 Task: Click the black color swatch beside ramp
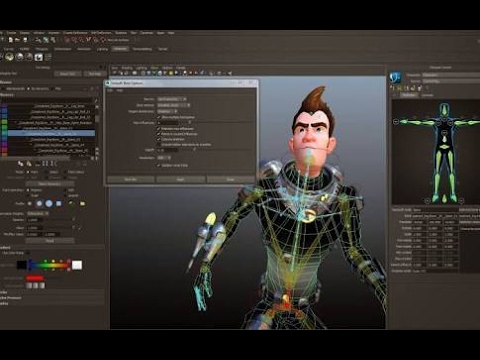(x=22, y=265)
